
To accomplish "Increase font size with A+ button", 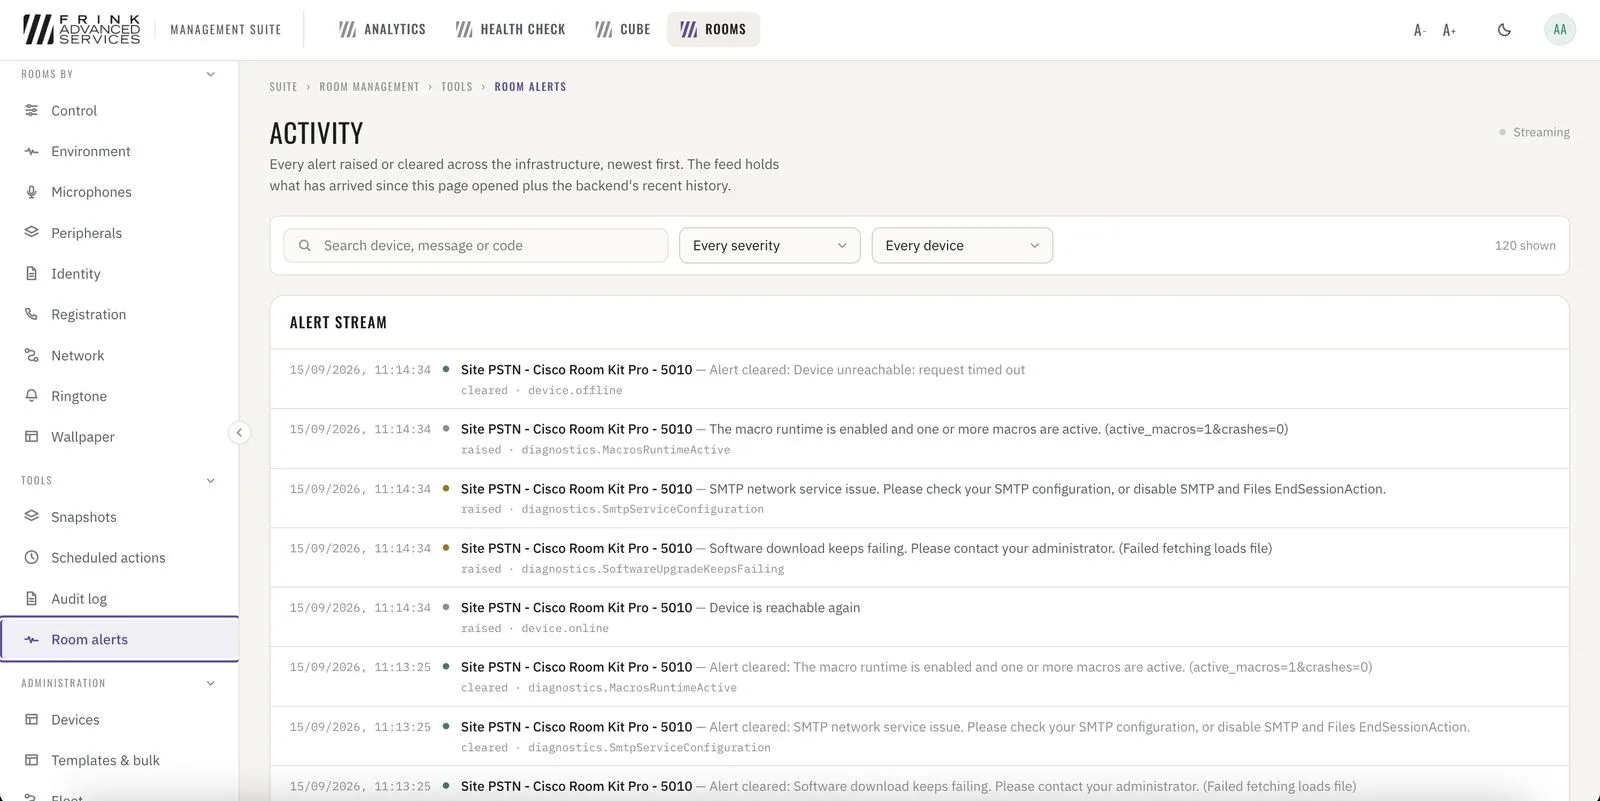I will pos(1449,30).
